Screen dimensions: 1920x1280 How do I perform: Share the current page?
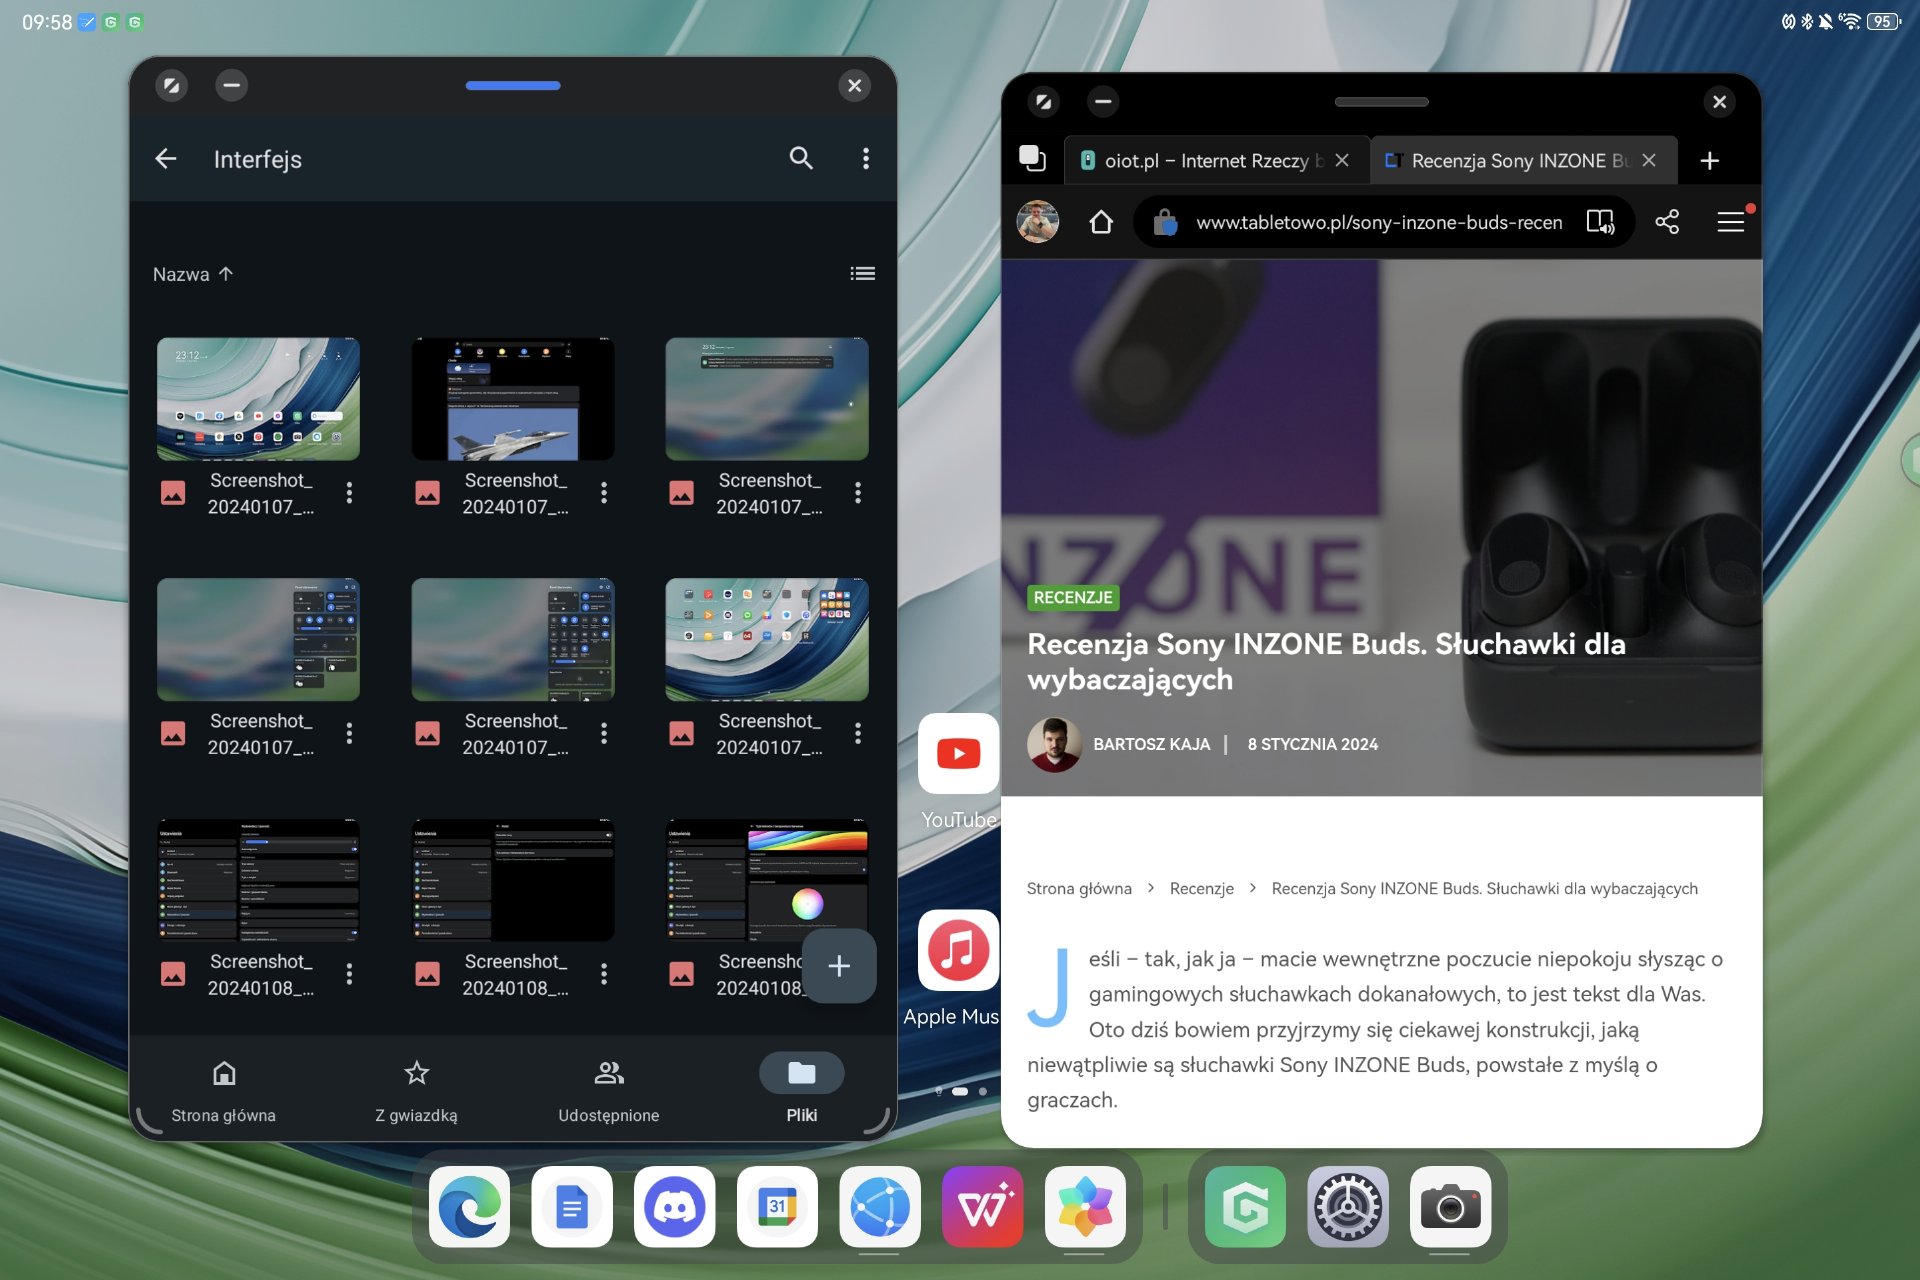[1667, 222]
